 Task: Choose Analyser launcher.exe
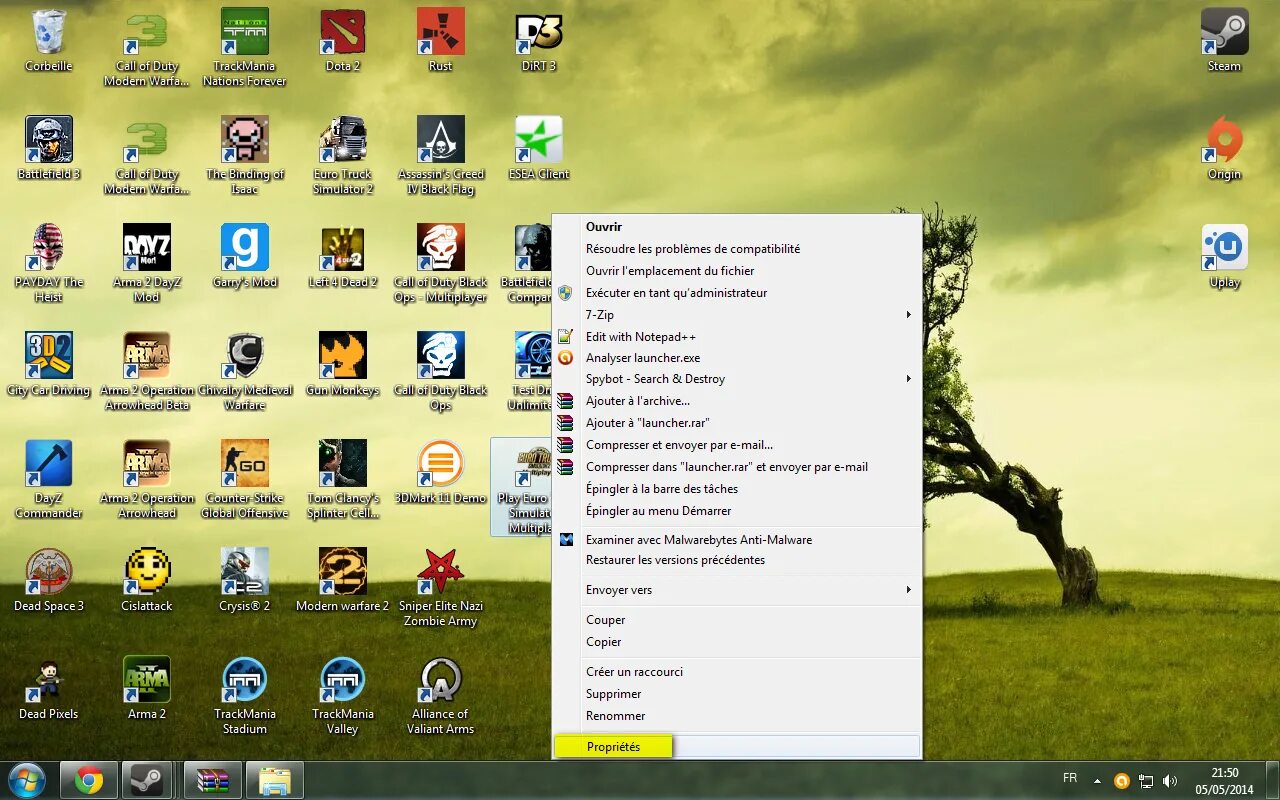tap(736, 358)
